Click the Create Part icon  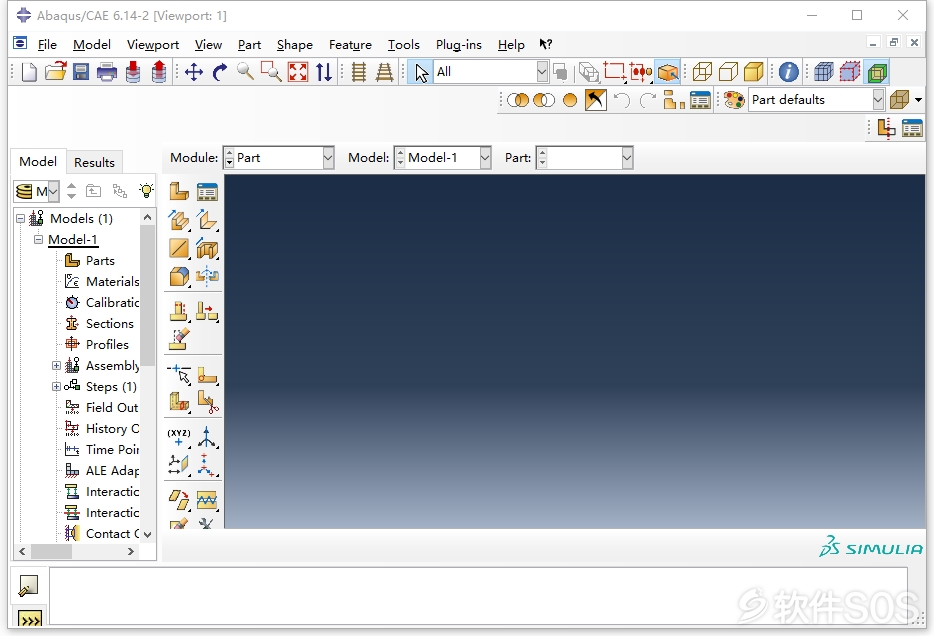[x=179, y=192]
